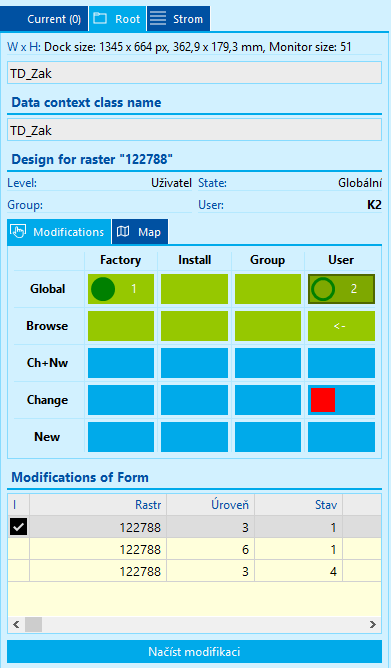
Task: Switch to the Map tab
Action: click(x=140, y=232)
